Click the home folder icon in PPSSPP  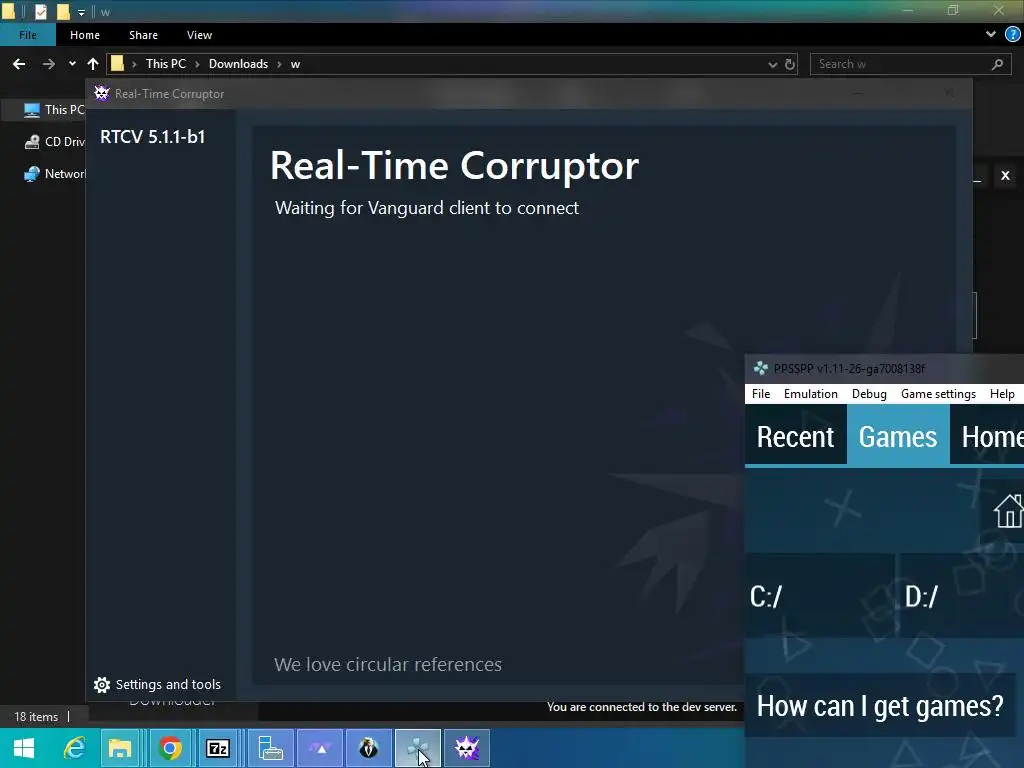pyautogui.click(x=1008, y=511)
